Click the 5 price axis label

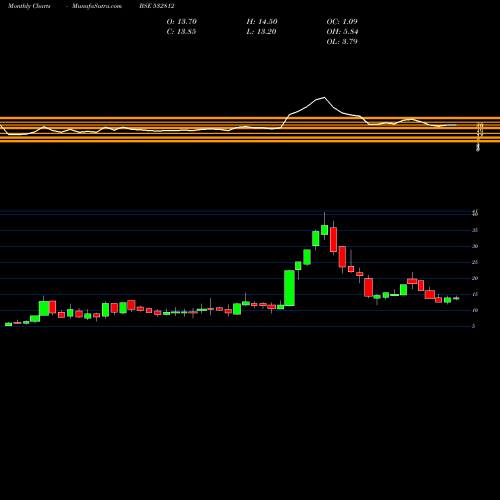[x=474, y=326]
